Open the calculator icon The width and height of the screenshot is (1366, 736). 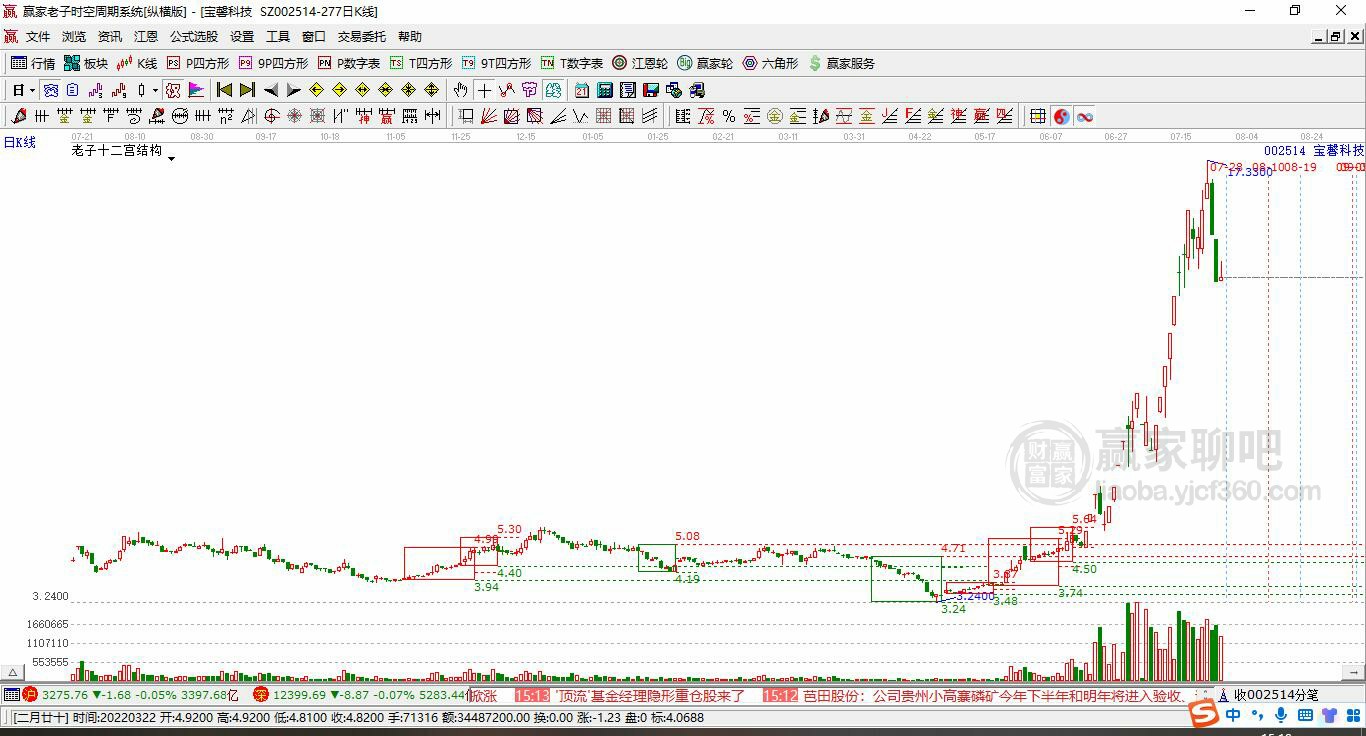click(x=604, y=90)
